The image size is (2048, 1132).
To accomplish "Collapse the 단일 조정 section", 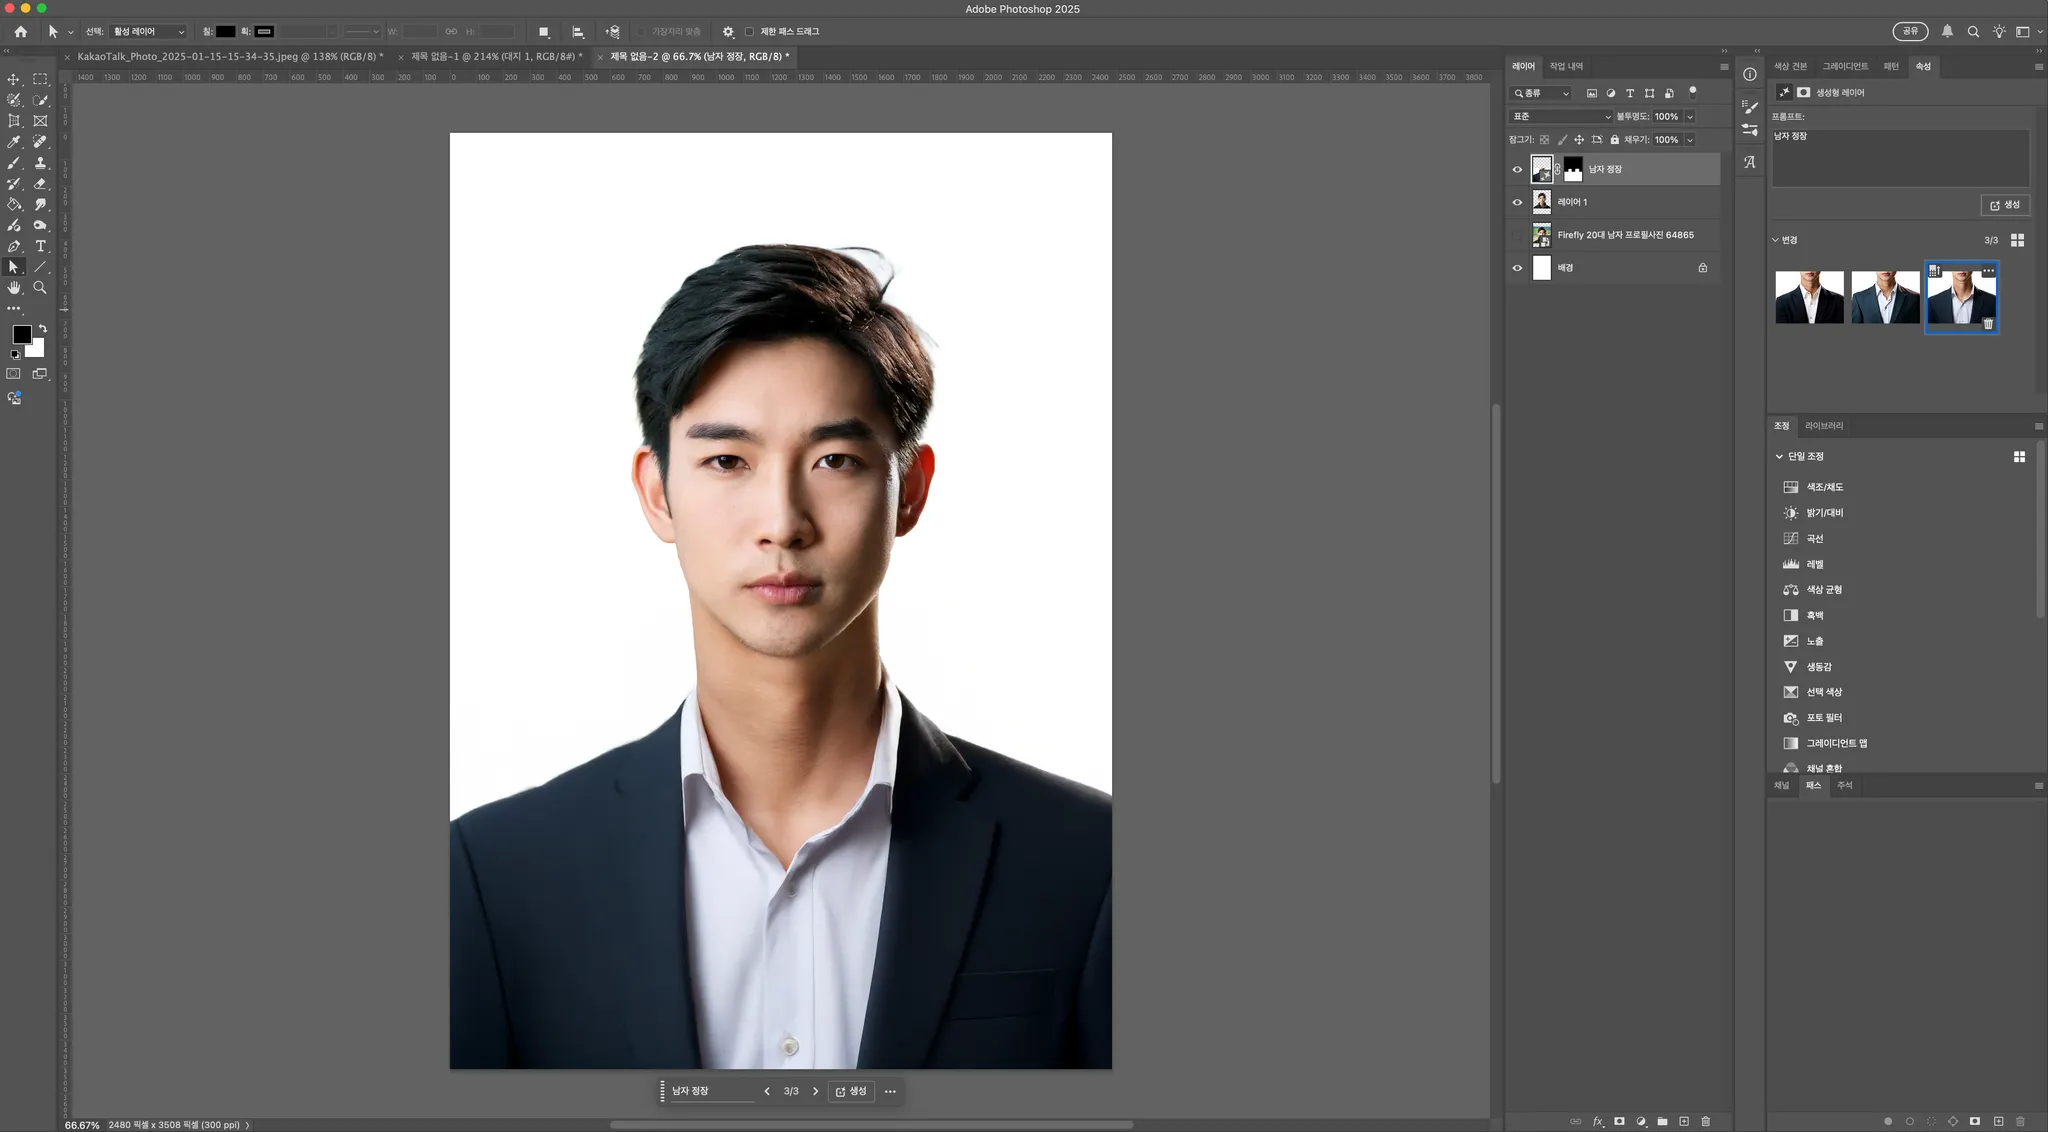I will [x=1779, y=457].
